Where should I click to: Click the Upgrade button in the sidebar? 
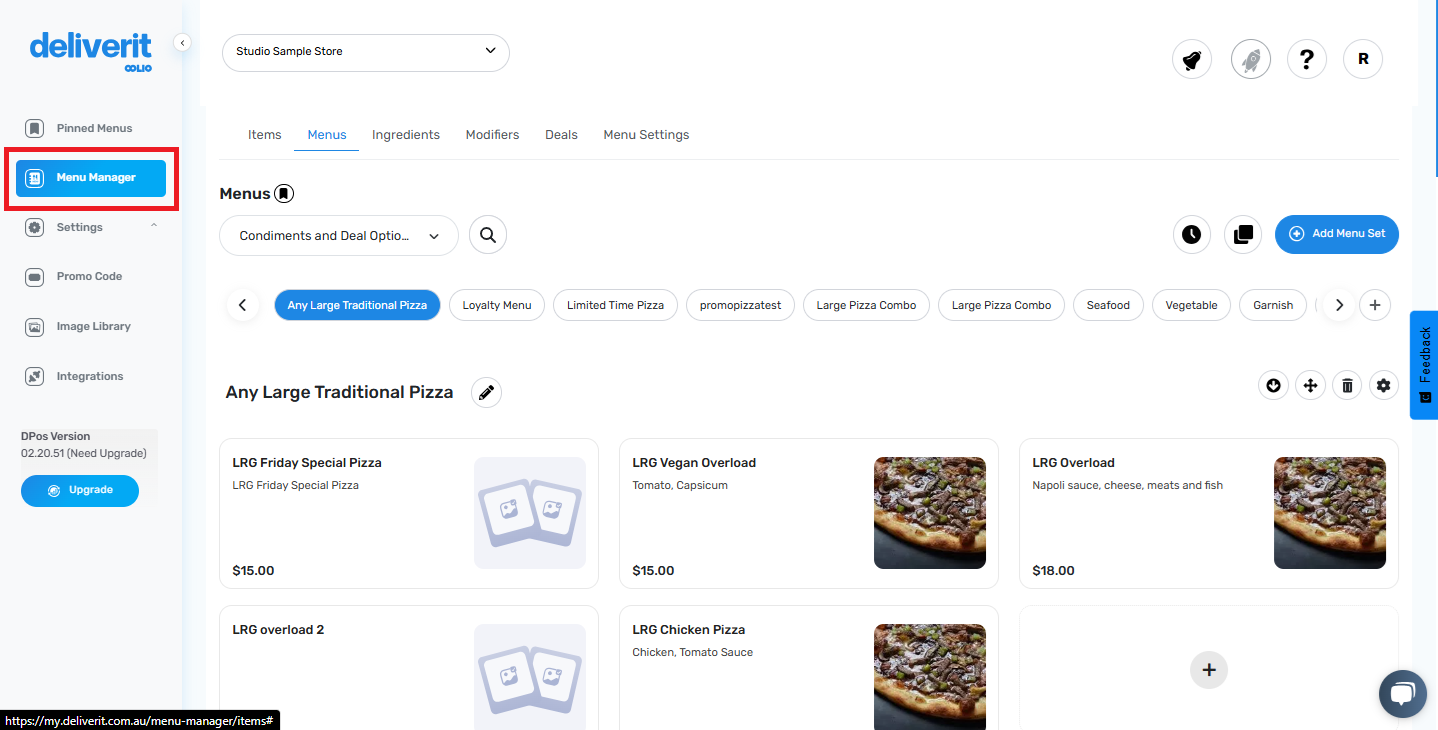80,491
